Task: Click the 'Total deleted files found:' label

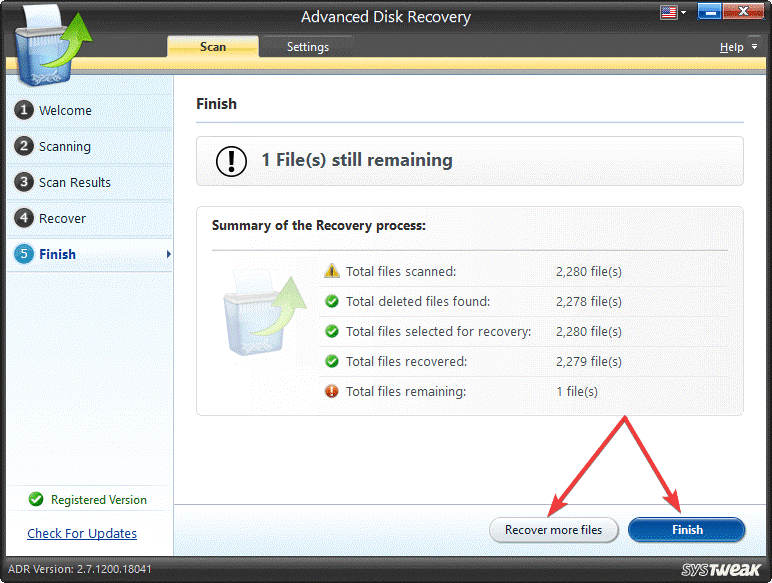Action: click(x=418, y=301)
